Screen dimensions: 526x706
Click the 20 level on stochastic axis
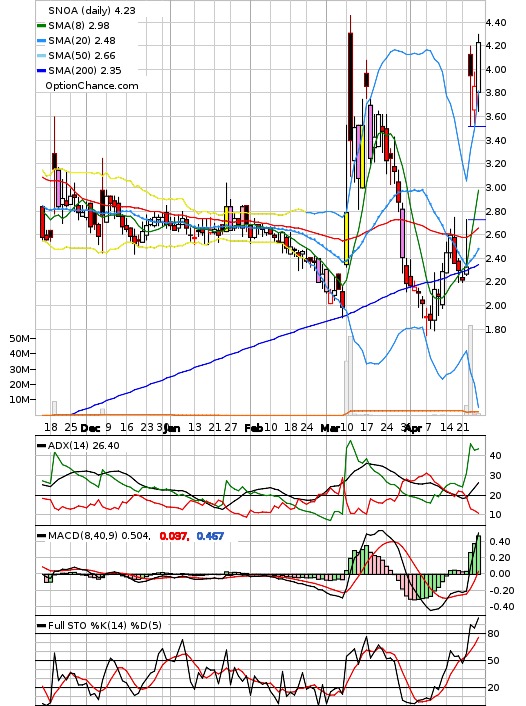click(494, 688)
